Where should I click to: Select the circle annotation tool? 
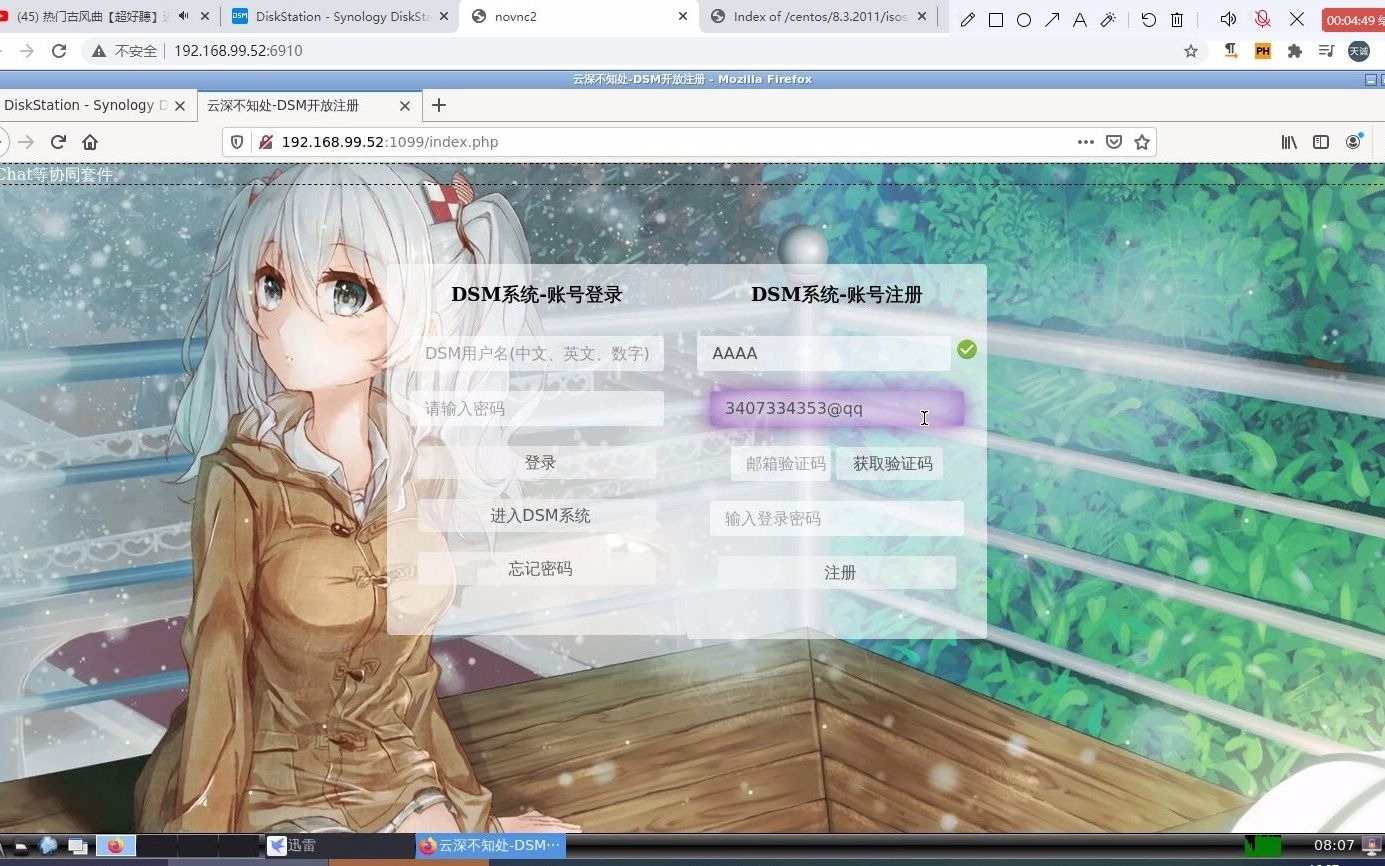[x=1024, y=20]
